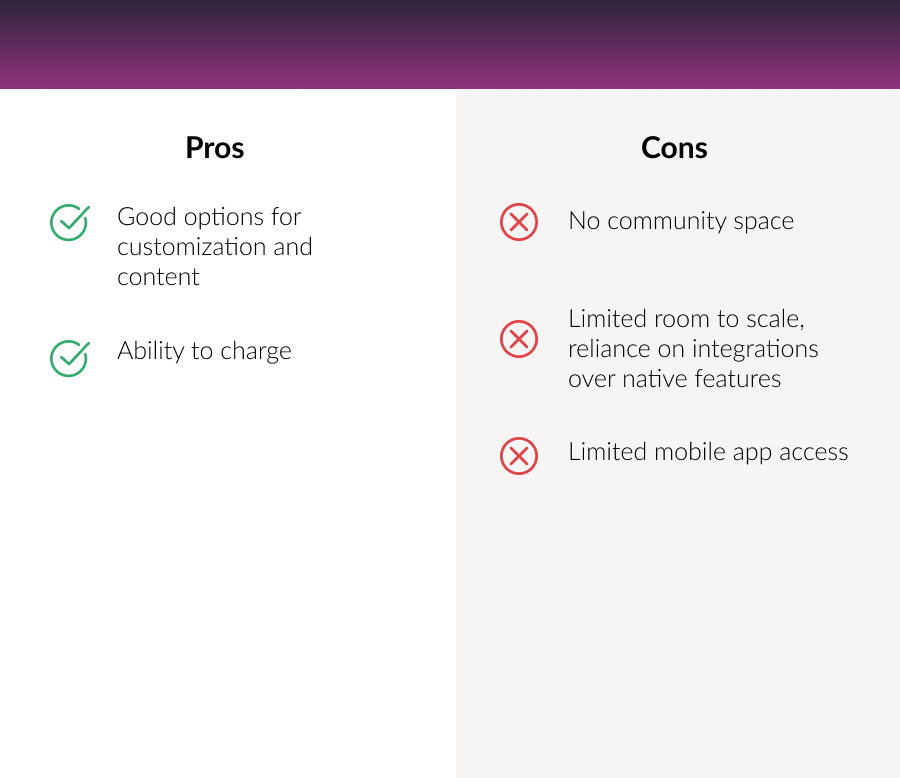Click the word 'content' in Pros list
This screenshot has height=778, width=900.
coord(158,277)
